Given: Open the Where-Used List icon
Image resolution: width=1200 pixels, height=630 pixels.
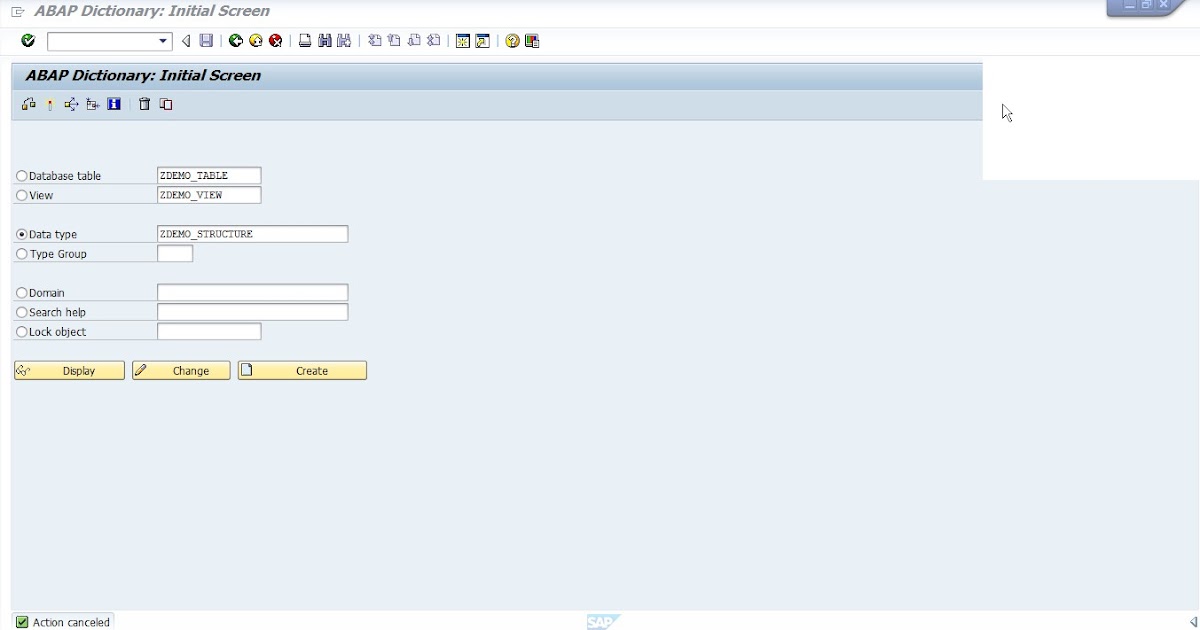Looking at the screenshot, I should coord(70,104).
